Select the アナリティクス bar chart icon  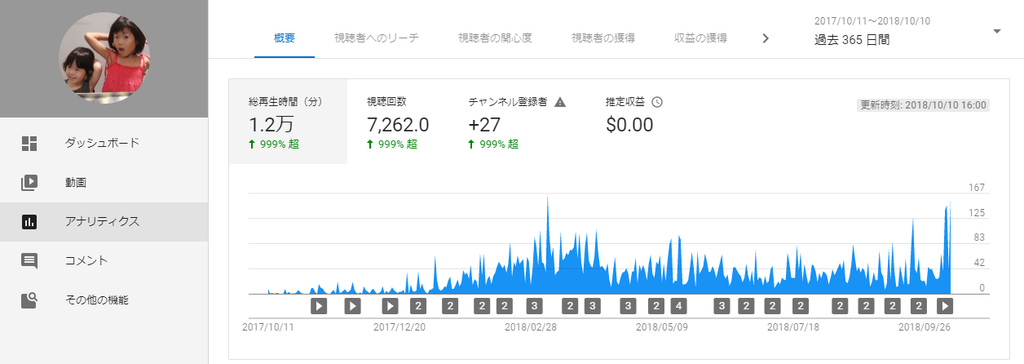click(x=29, y=222)
